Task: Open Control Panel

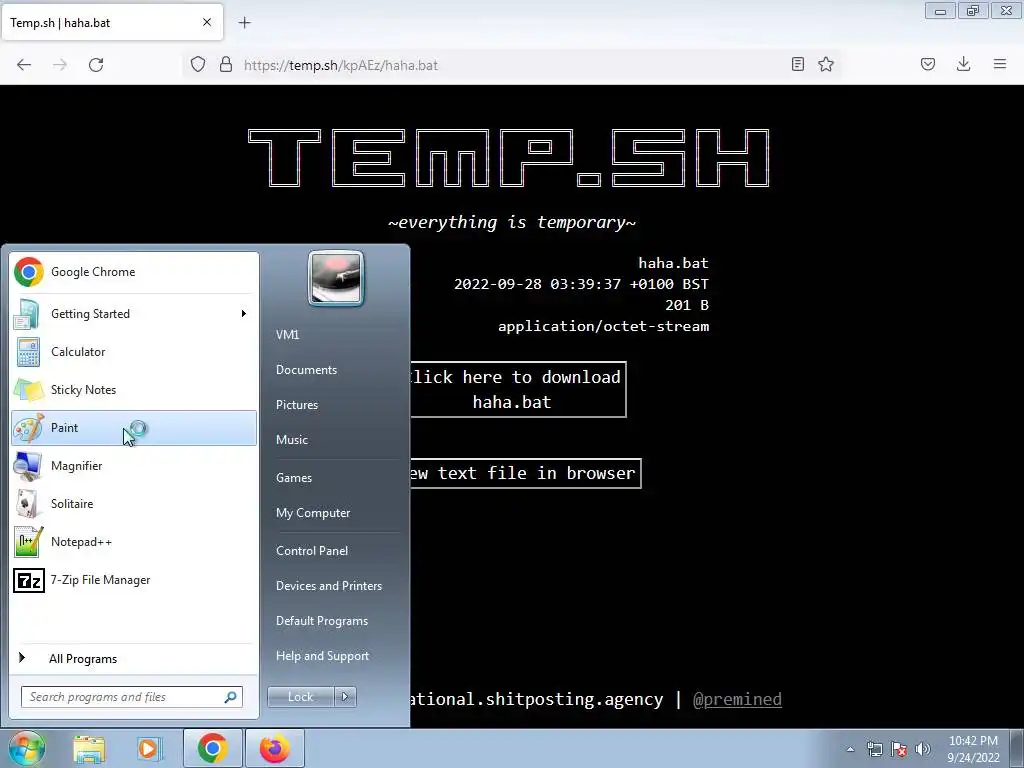Action: (x=312, y=551)
